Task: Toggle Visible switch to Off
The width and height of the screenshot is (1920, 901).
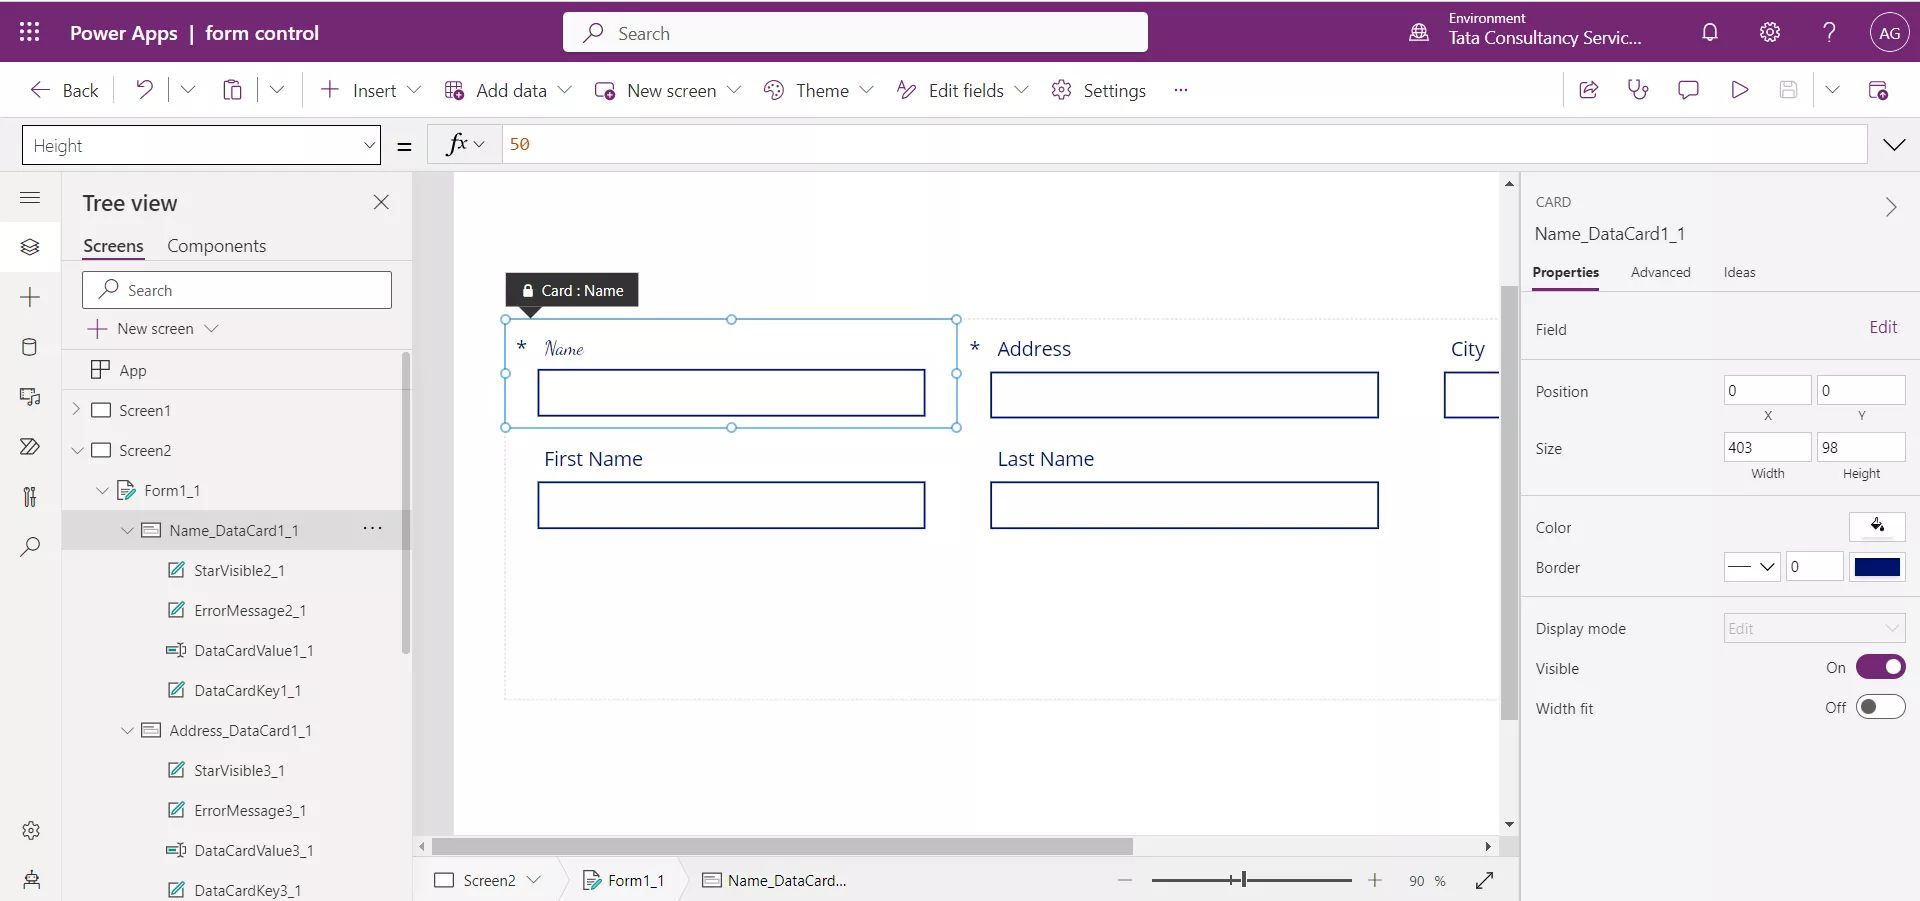Action: pyautogui.click(x=1881, y=667)
